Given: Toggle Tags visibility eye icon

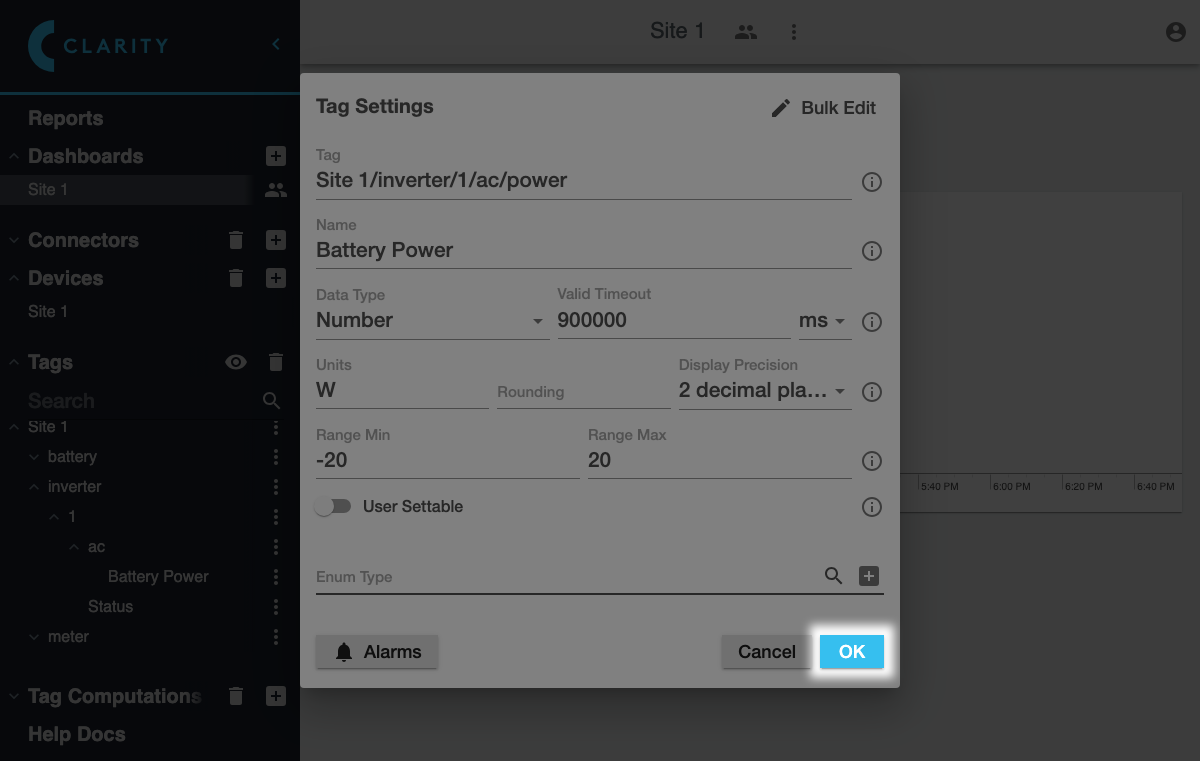Looking at the screenshot, I should (236, 362).
